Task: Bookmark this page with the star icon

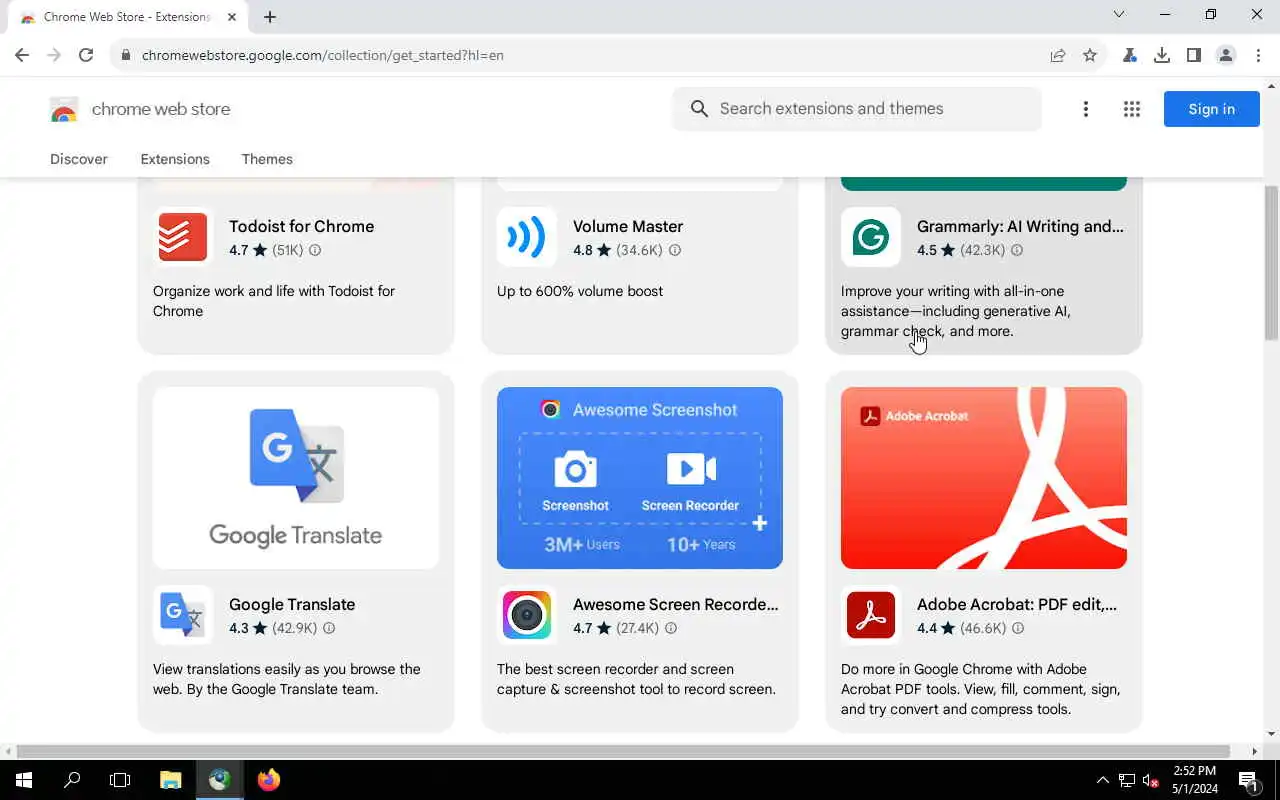Action: tap(1090, 55)
